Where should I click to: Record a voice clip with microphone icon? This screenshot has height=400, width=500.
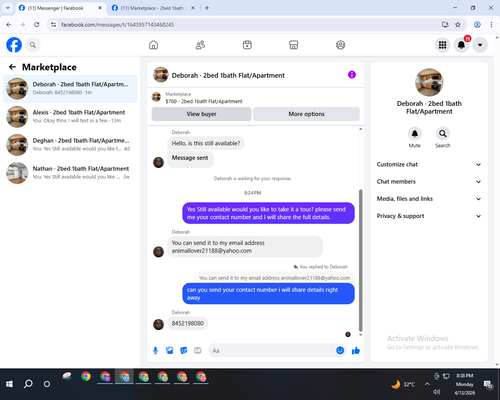[x=155, y=350]
